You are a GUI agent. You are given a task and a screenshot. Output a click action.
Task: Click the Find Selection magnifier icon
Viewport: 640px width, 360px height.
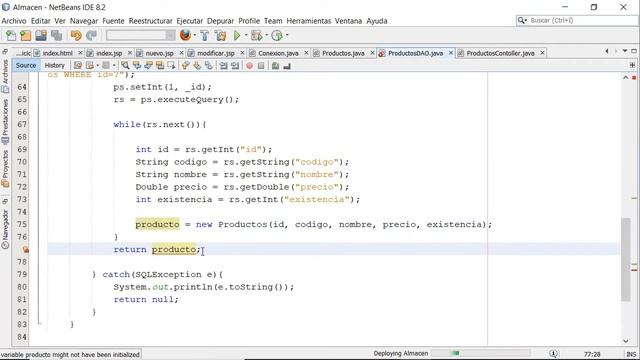pos(125,65)
